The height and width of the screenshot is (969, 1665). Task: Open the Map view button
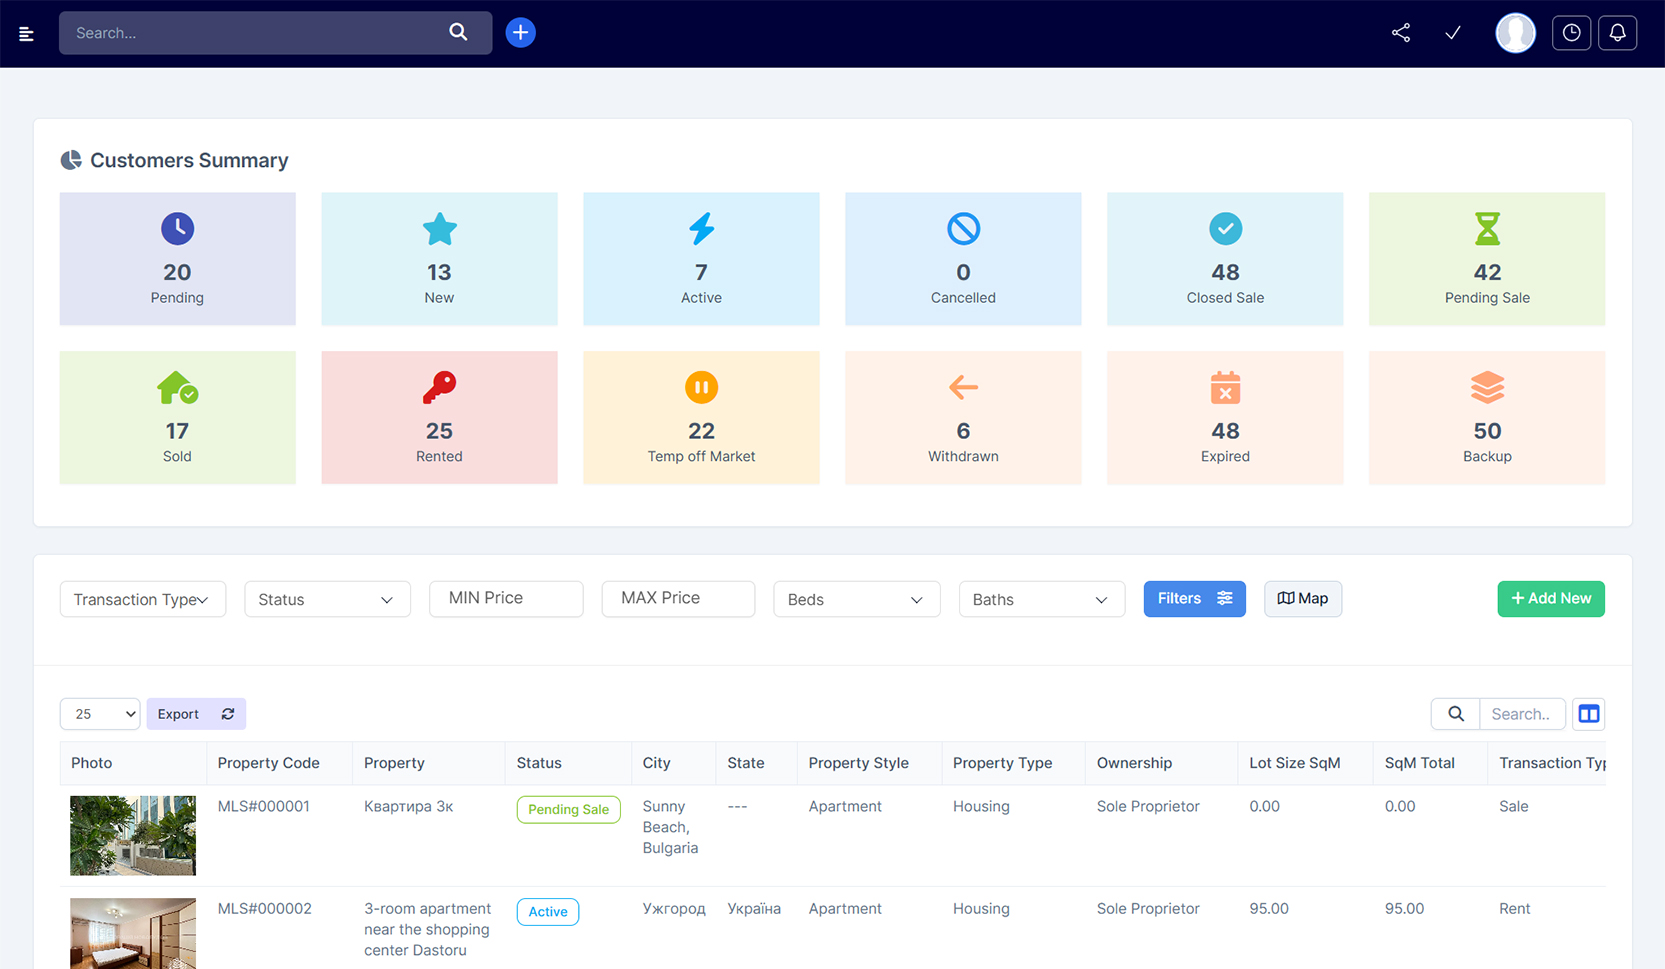[x=1302, y=599]
